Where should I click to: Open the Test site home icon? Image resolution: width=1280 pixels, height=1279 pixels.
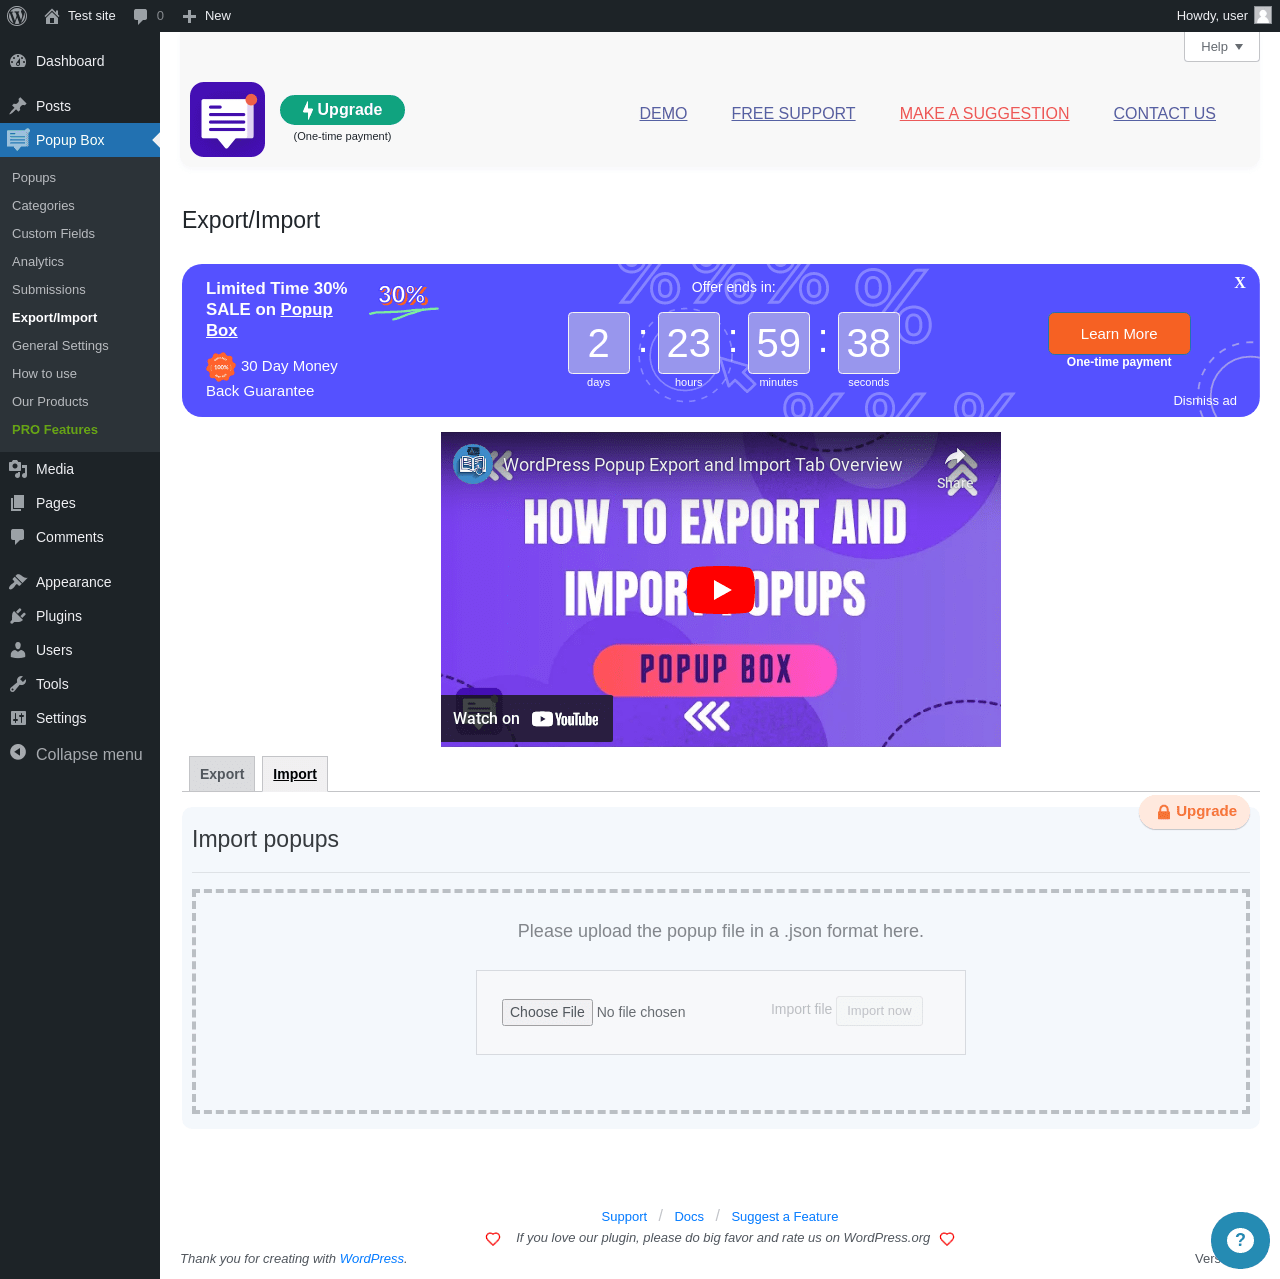point(52,16)
